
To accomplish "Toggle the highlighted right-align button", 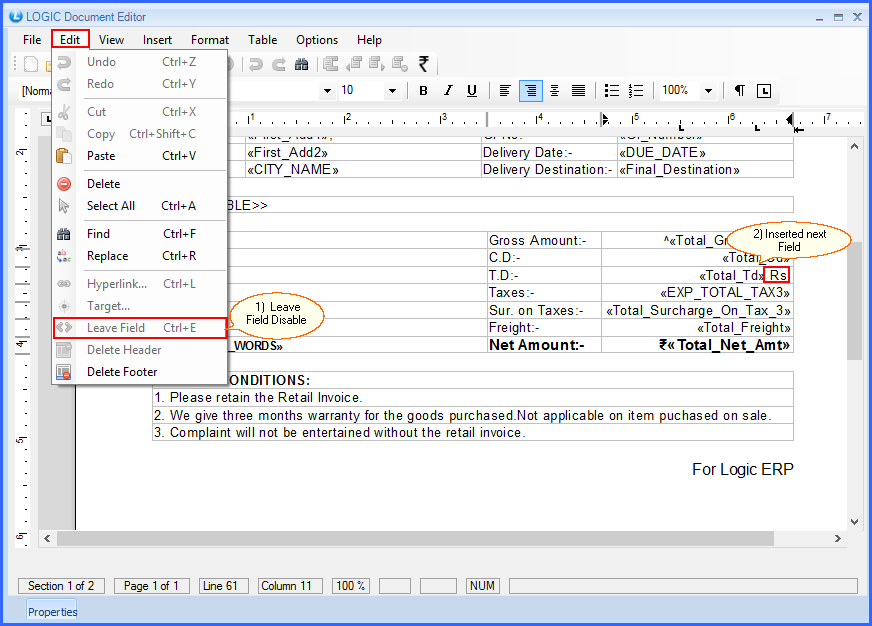I will pyautogui.click(x=531, y=91).
